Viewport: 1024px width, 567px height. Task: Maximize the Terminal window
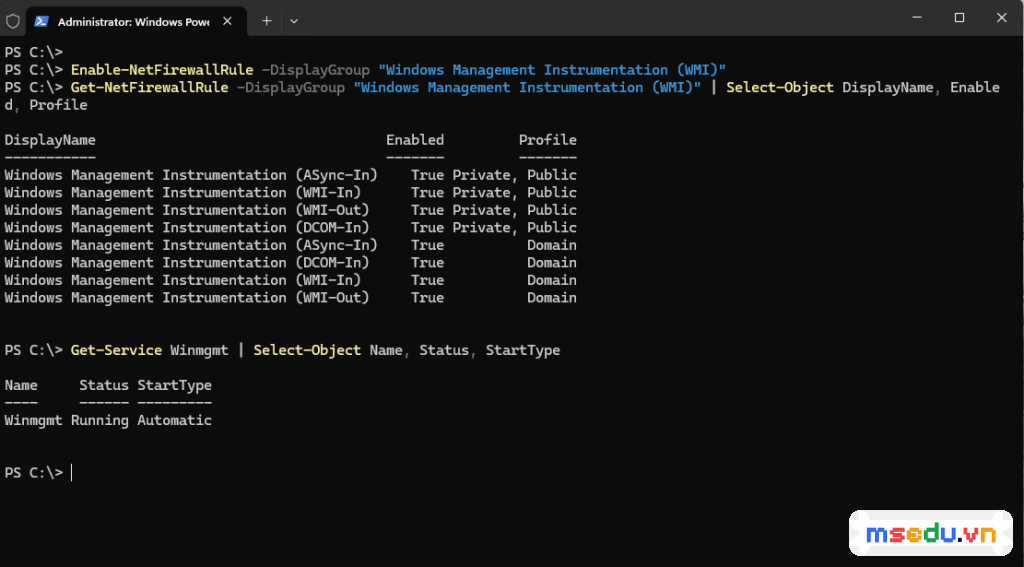(959, 18)
